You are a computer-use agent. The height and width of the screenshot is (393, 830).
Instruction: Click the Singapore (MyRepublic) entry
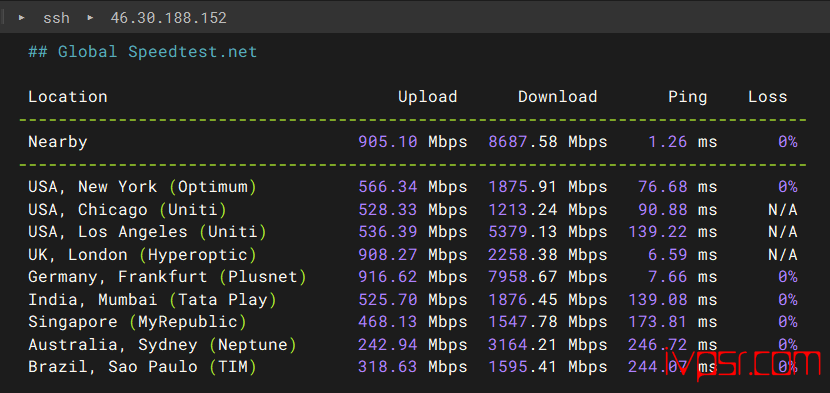pos(138,322)
